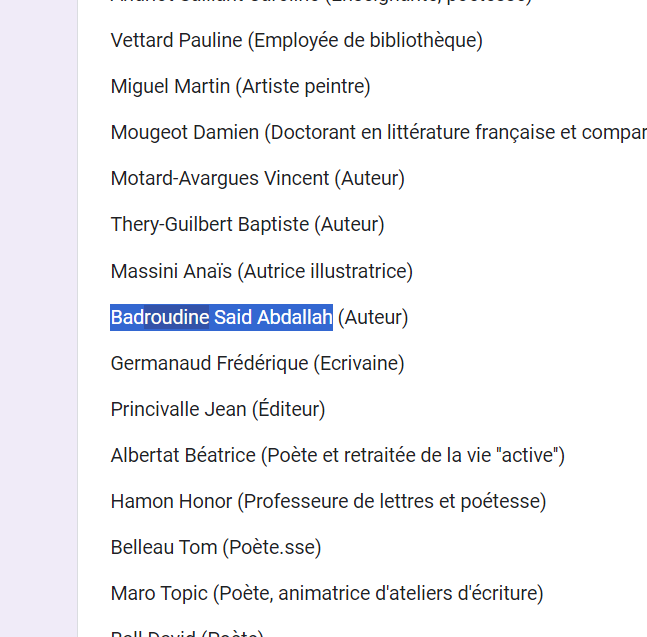This screenshot has width=647, height=637.
Task: Select the Massini Anaïs Autrice illustratrice line
Action: 262,271
